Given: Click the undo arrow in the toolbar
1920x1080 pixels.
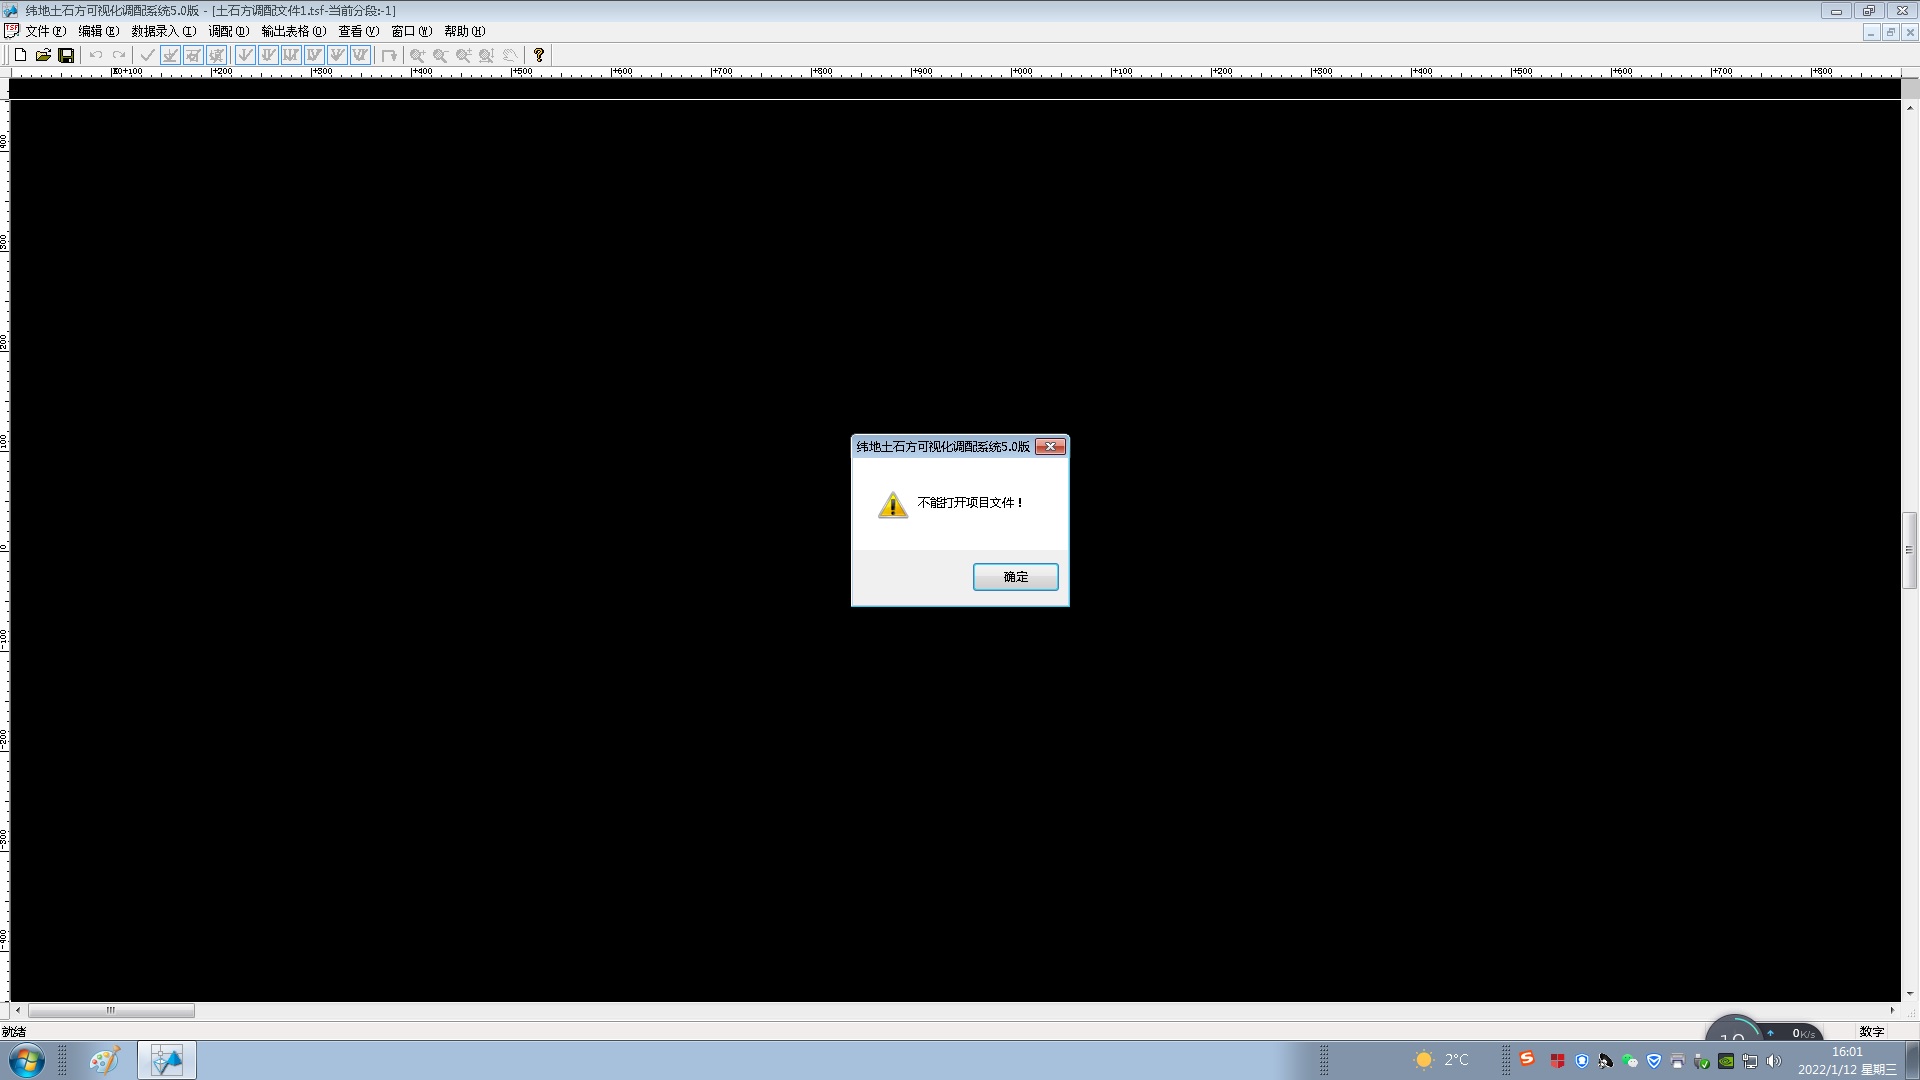Looking at the screenshot, I should click(x=96, y=55).
